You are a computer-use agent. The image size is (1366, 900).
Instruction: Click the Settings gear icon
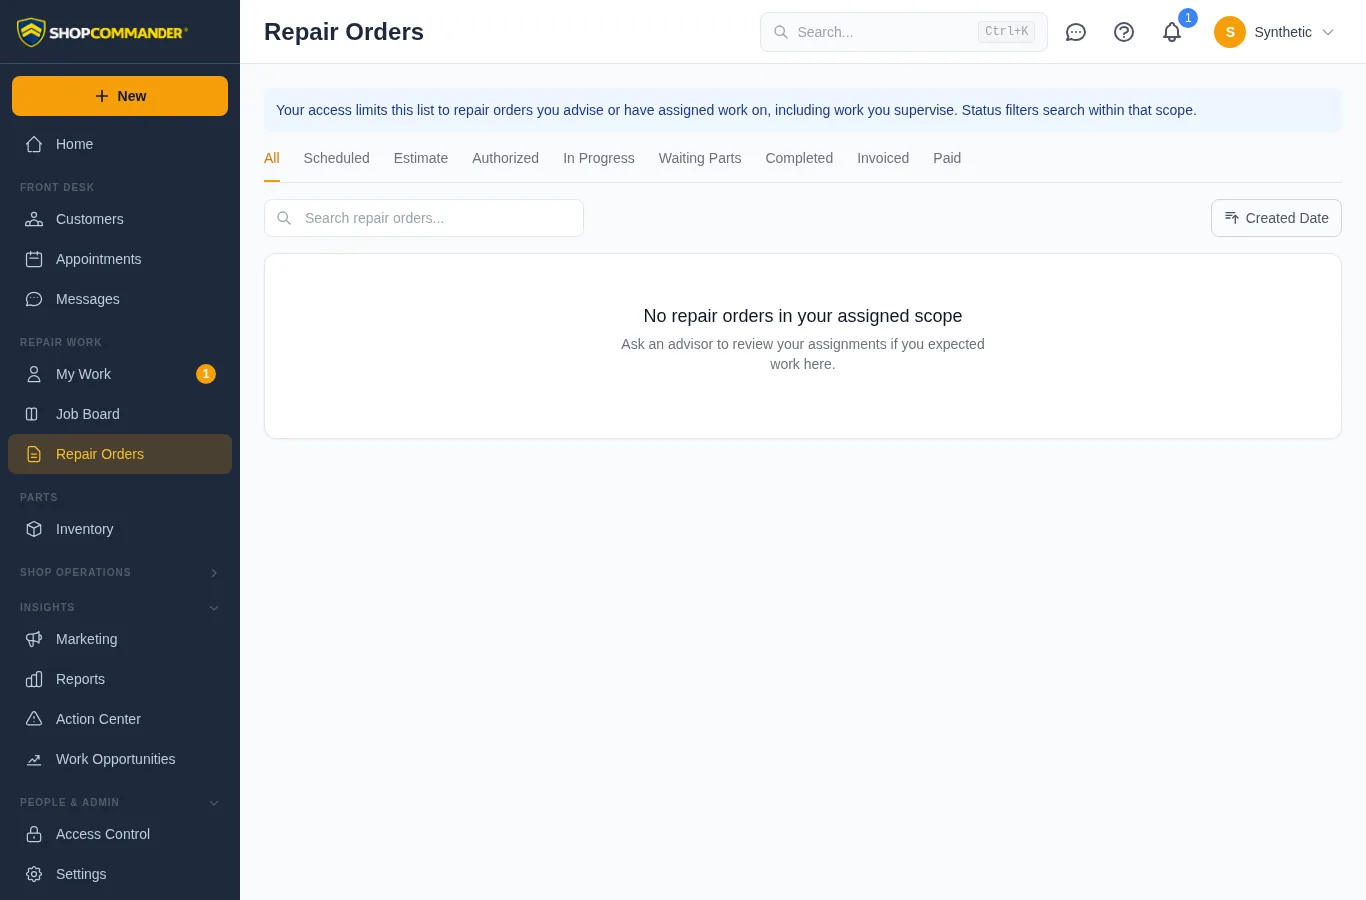[x=34, y=874]
